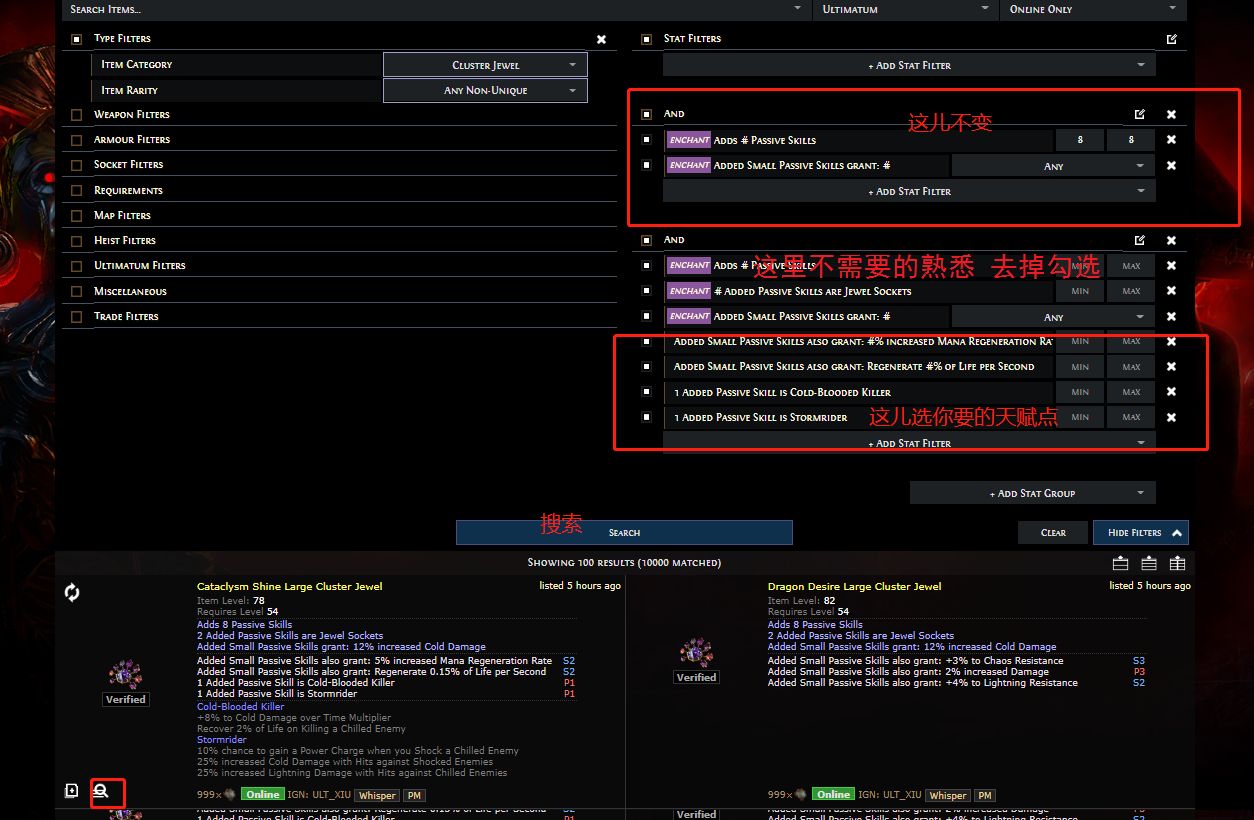1254x820 pixels.
Task: Whisper the Cataclysm Shine seller
Action: [x=377, y=796]
